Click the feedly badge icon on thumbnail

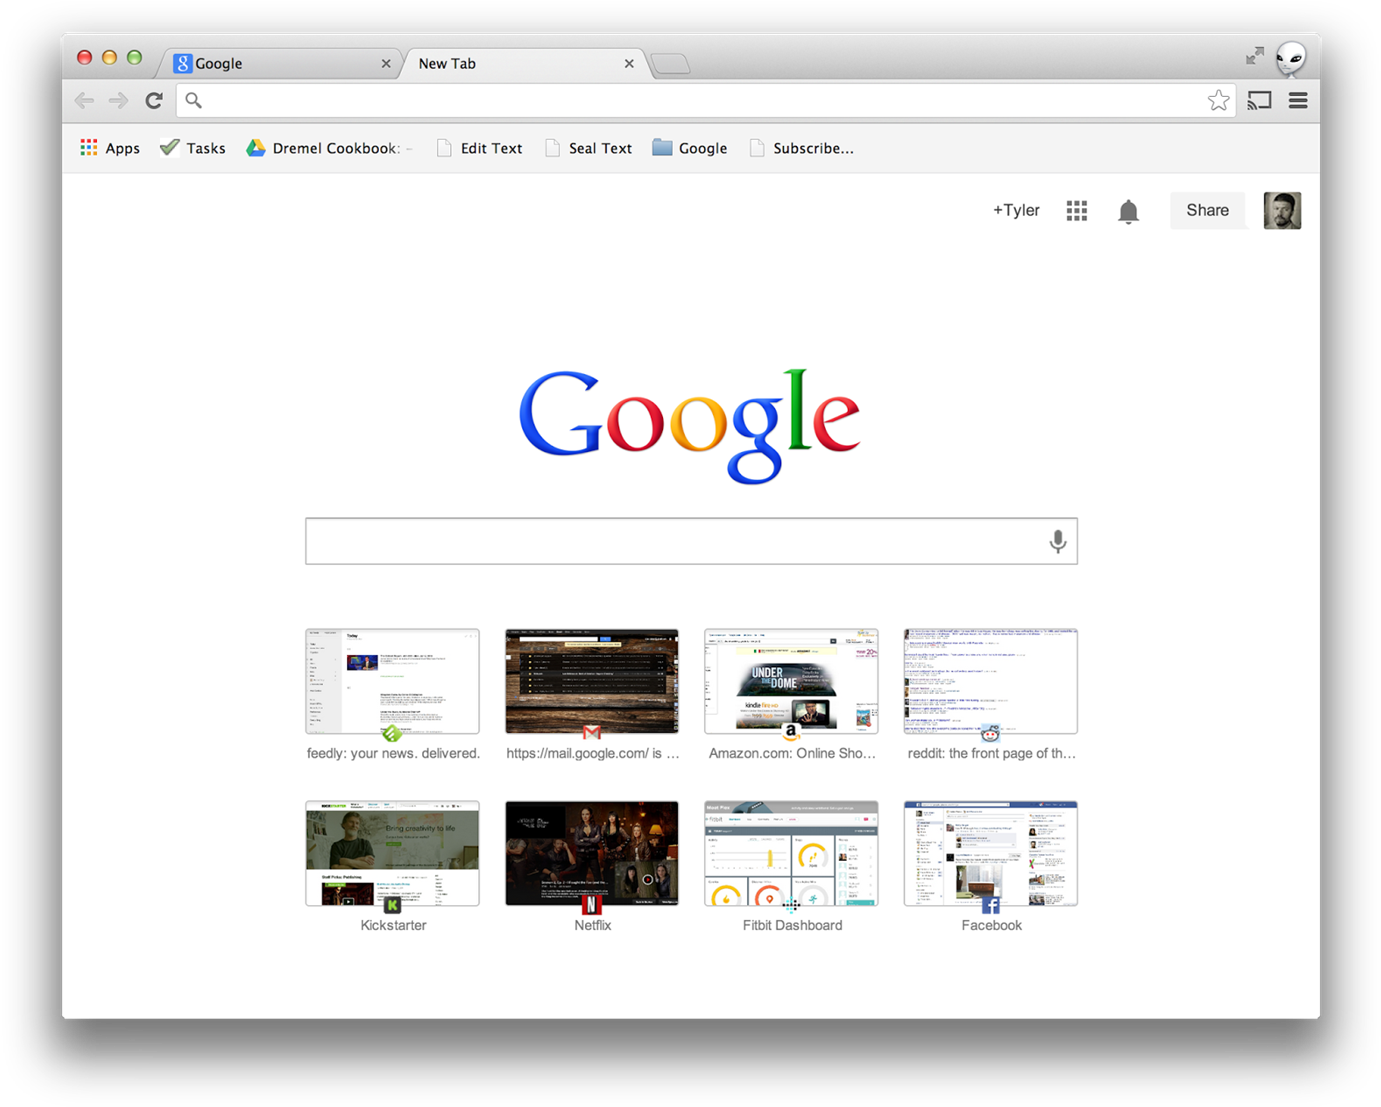pos(392,733)
